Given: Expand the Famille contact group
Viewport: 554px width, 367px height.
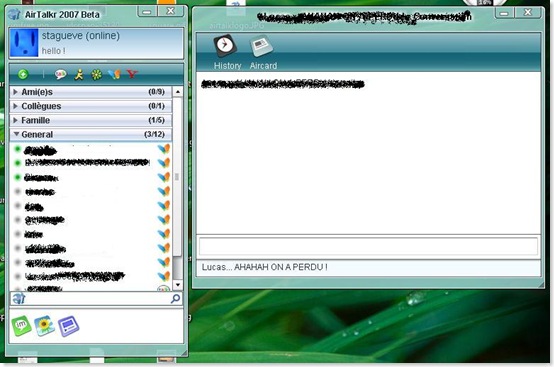Looking at the screenshot, I should 91,120.
